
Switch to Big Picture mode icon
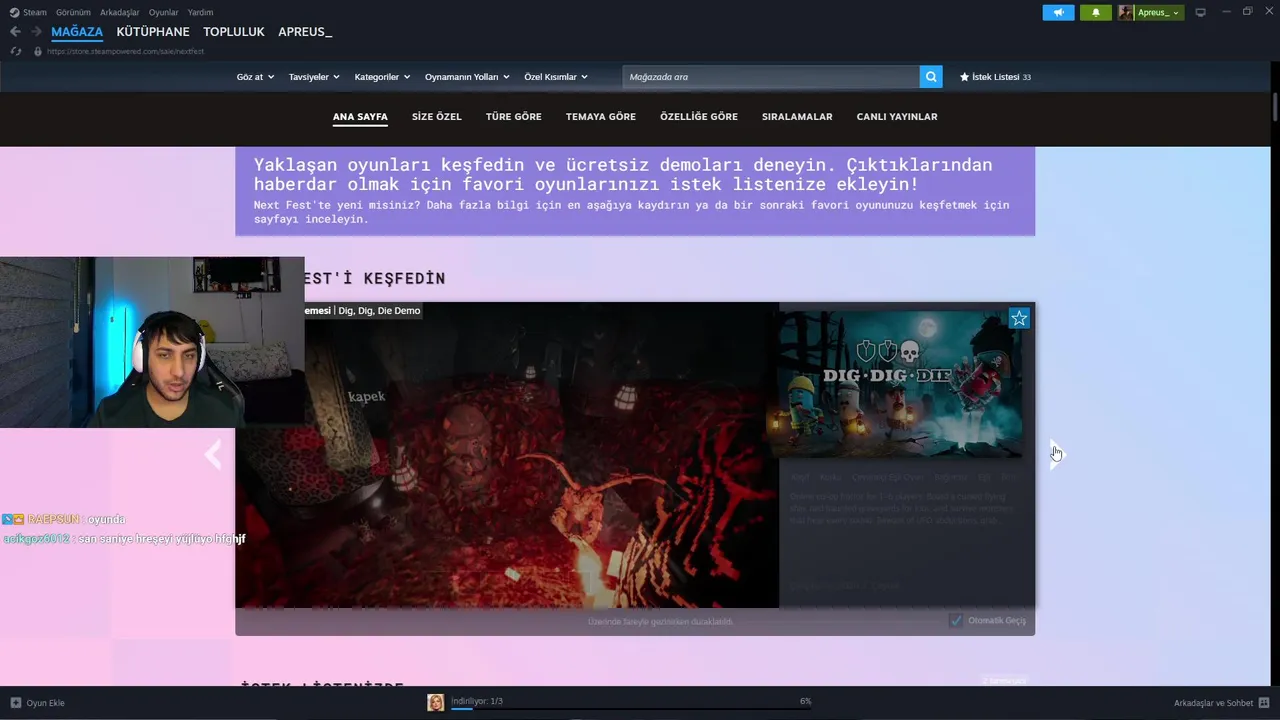coord(1201,12)
